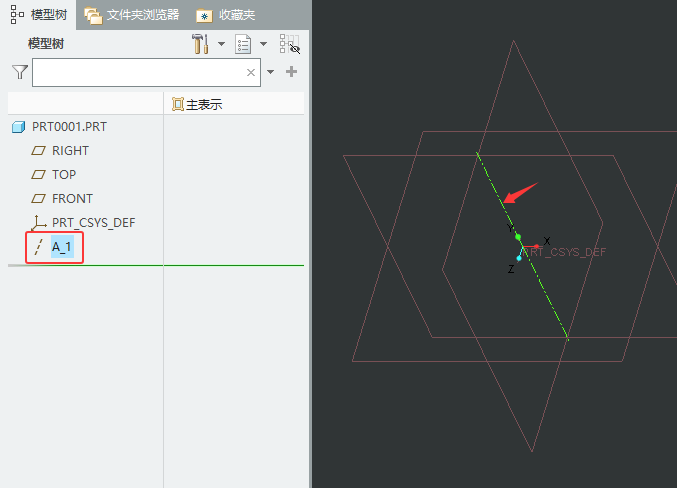Click the 主表示 header icon

(177, 104)
